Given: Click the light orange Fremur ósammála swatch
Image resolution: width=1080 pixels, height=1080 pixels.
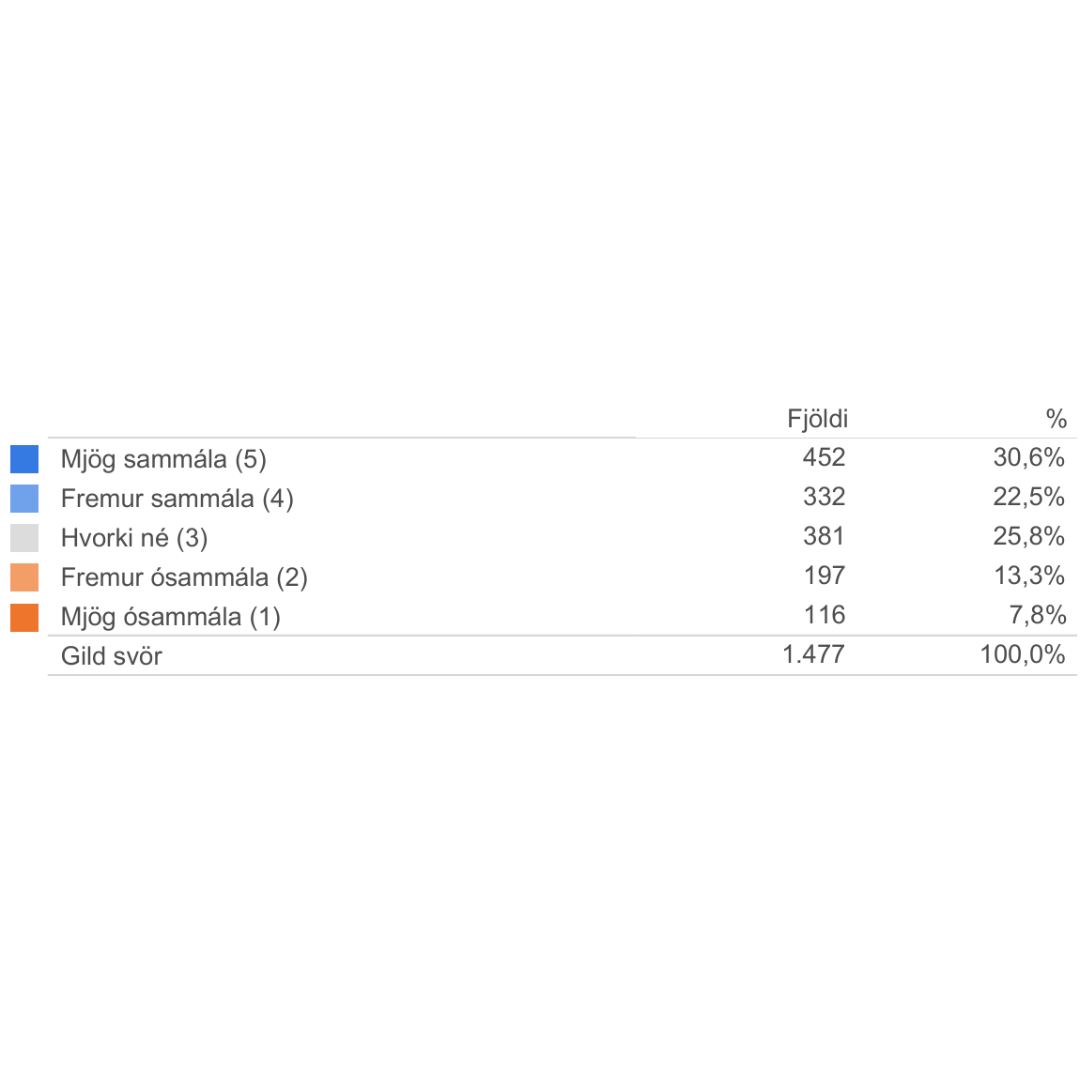Looking at the screenshot, I should click(x=24, y=578).
